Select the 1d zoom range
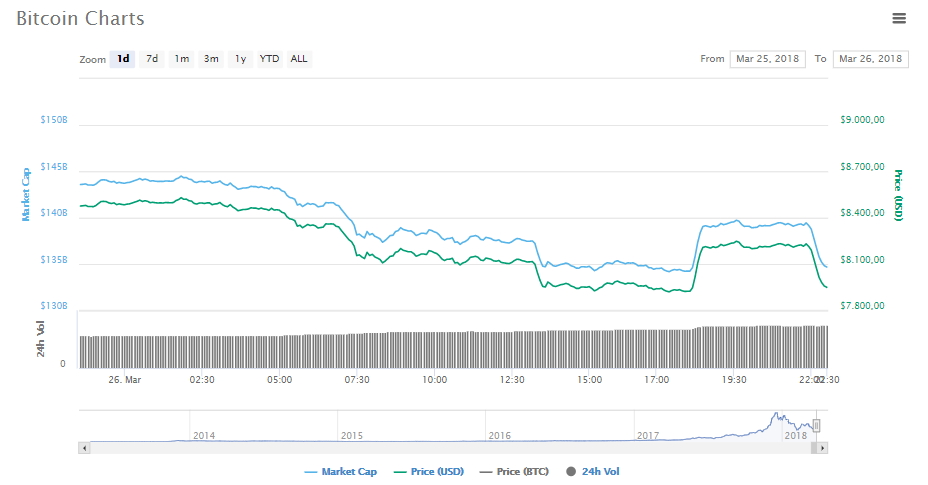The width and height of the screenshot is (928, 485). [123, 59]
